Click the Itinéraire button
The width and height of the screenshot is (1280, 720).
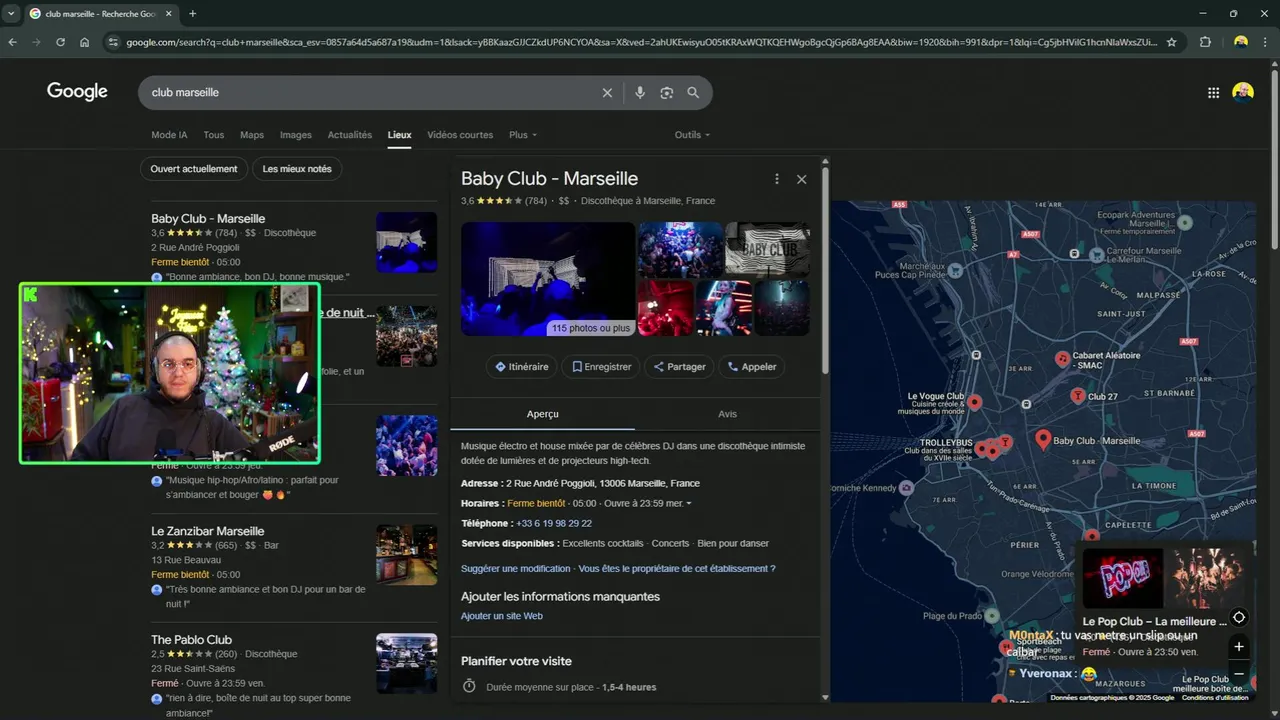[x=522, y=367]
